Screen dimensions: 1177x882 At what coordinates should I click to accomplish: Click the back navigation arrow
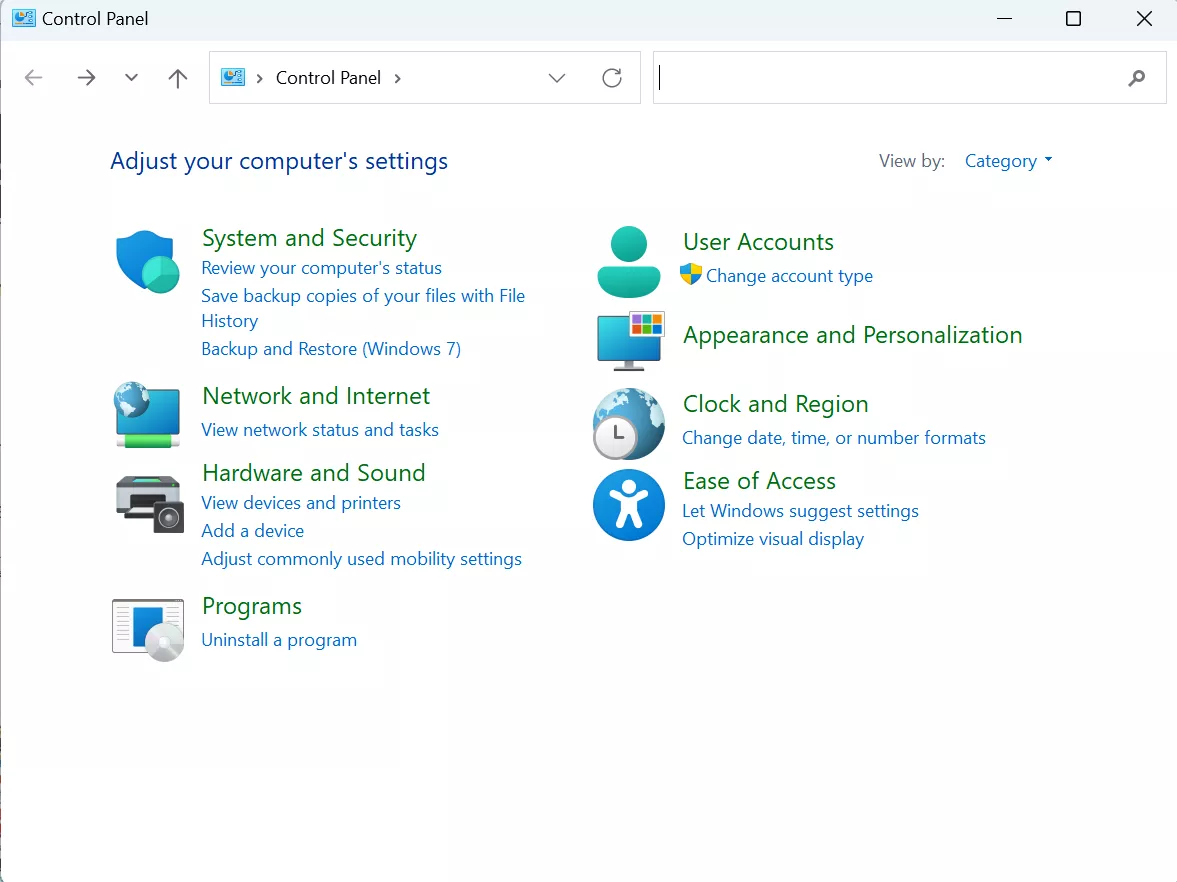(x=33, y=77)
